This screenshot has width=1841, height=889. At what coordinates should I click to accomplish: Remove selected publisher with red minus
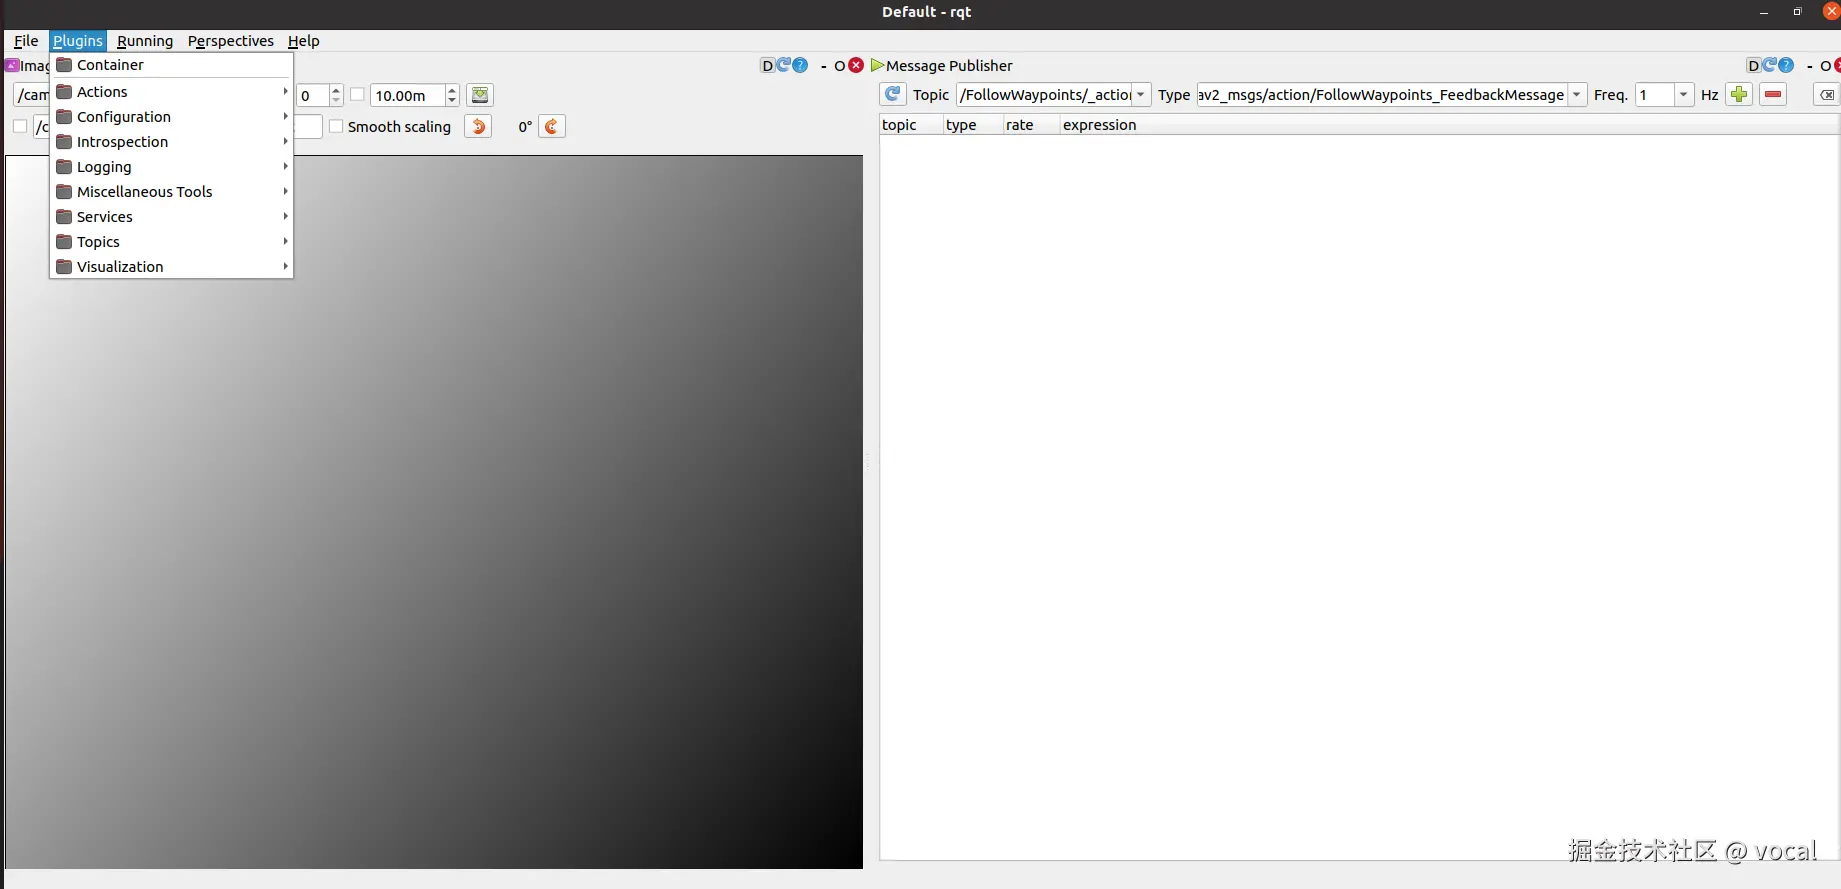(x=1773, y=94)
